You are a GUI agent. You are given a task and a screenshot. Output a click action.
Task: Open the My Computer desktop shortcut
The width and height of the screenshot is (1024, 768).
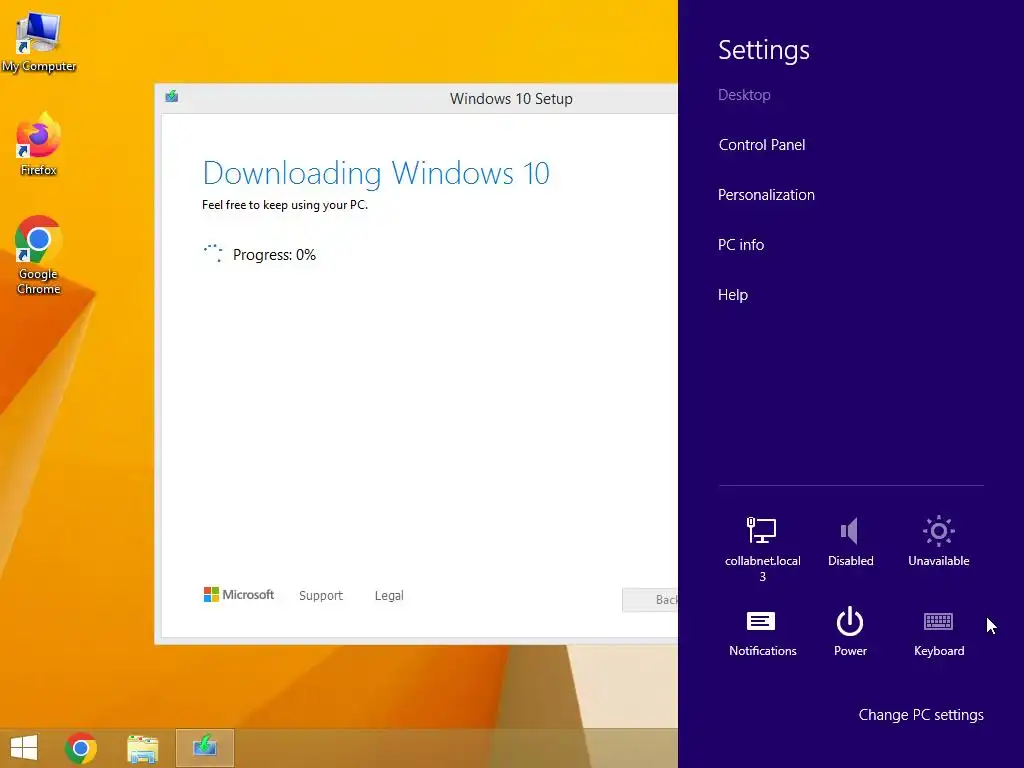click(39, 42)
